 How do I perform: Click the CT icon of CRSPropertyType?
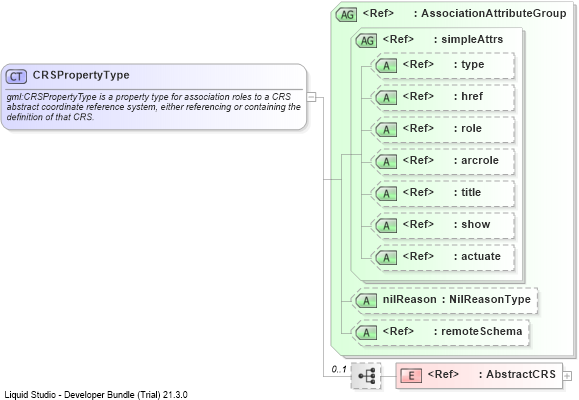pos(16,76)
